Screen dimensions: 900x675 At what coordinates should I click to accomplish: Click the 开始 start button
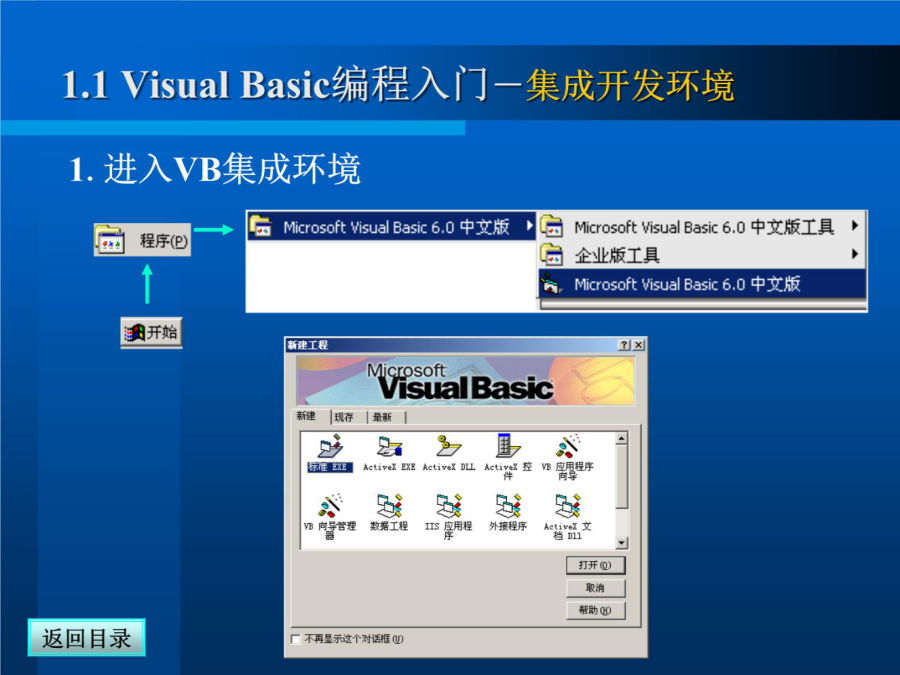(x=152, y=332)
